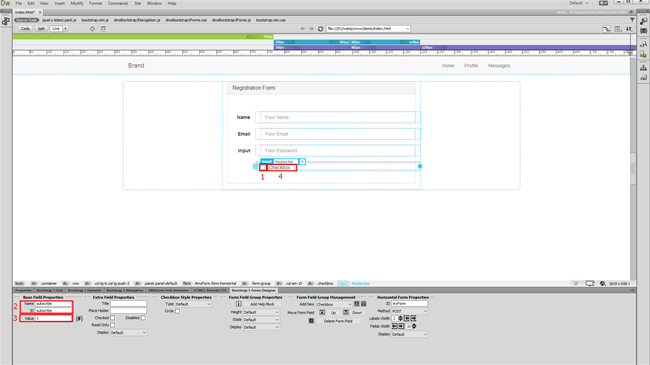Enable the Circle checkbox
Screen dimensions: 650x365
click(177, 311)
